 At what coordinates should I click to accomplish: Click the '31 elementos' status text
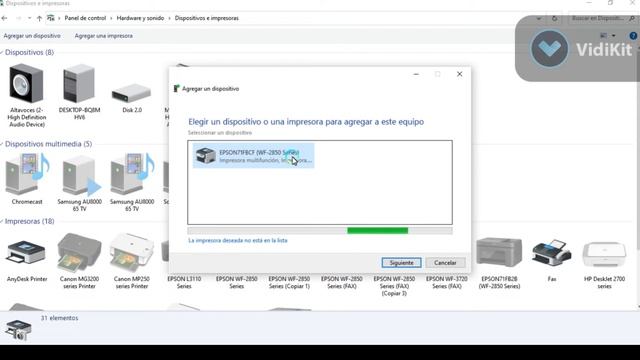[x=59, y=318]
